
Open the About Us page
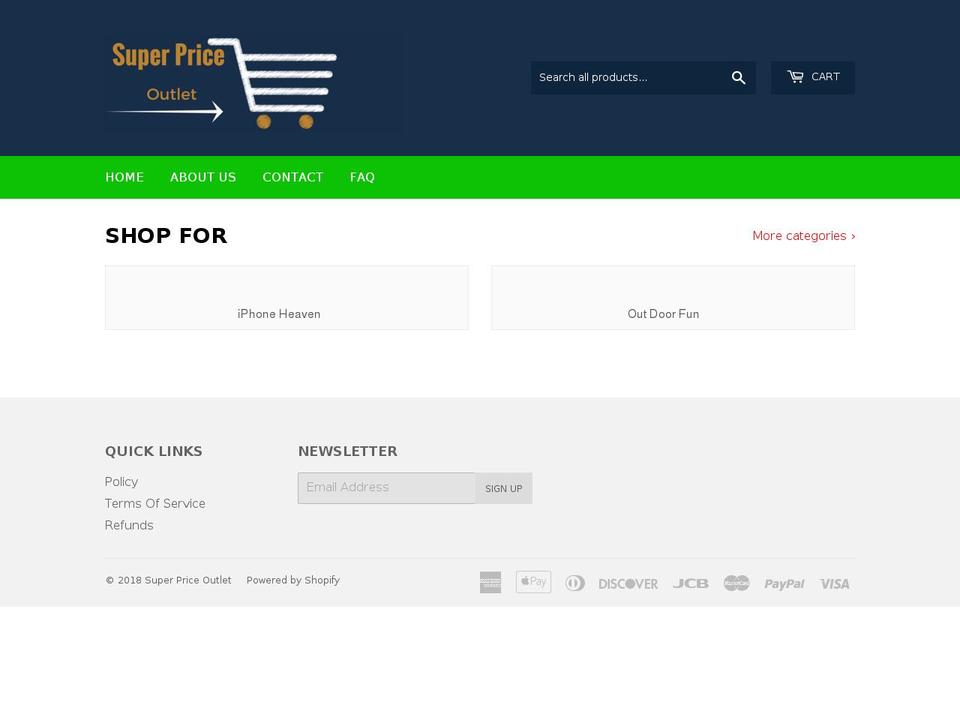click(203, 178)
